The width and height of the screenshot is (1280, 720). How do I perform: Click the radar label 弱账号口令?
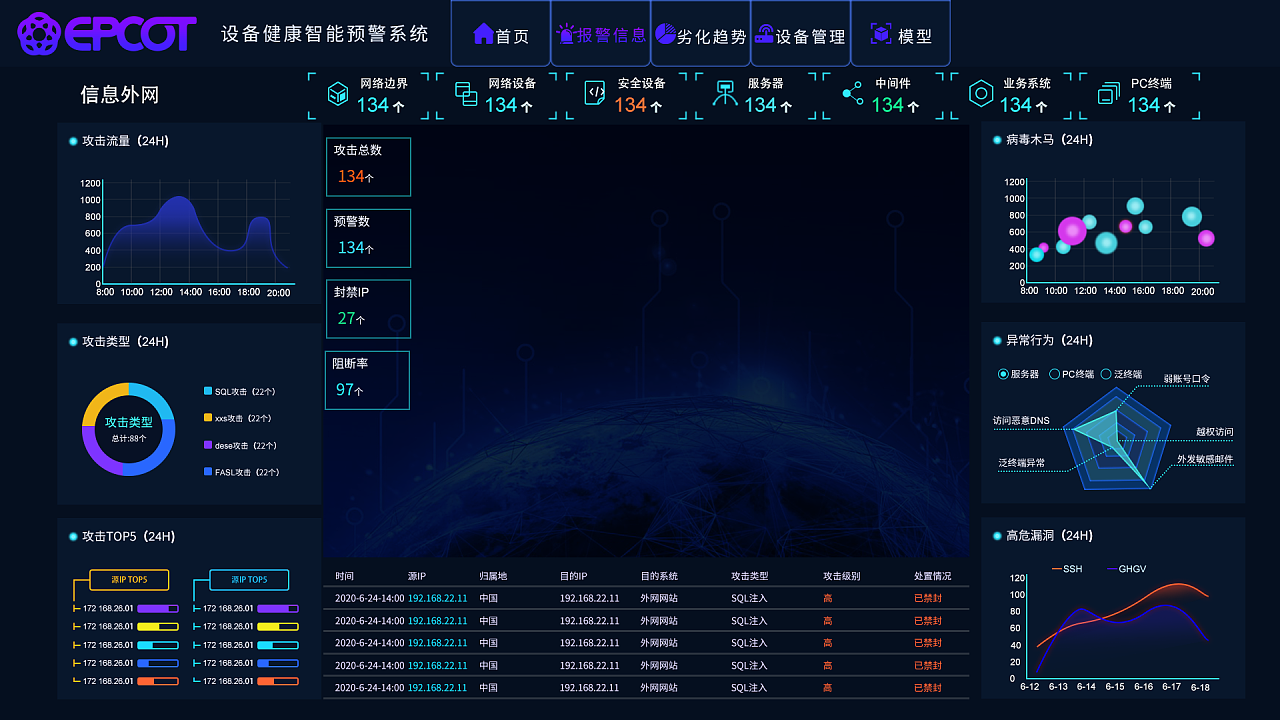point(1187,380)
